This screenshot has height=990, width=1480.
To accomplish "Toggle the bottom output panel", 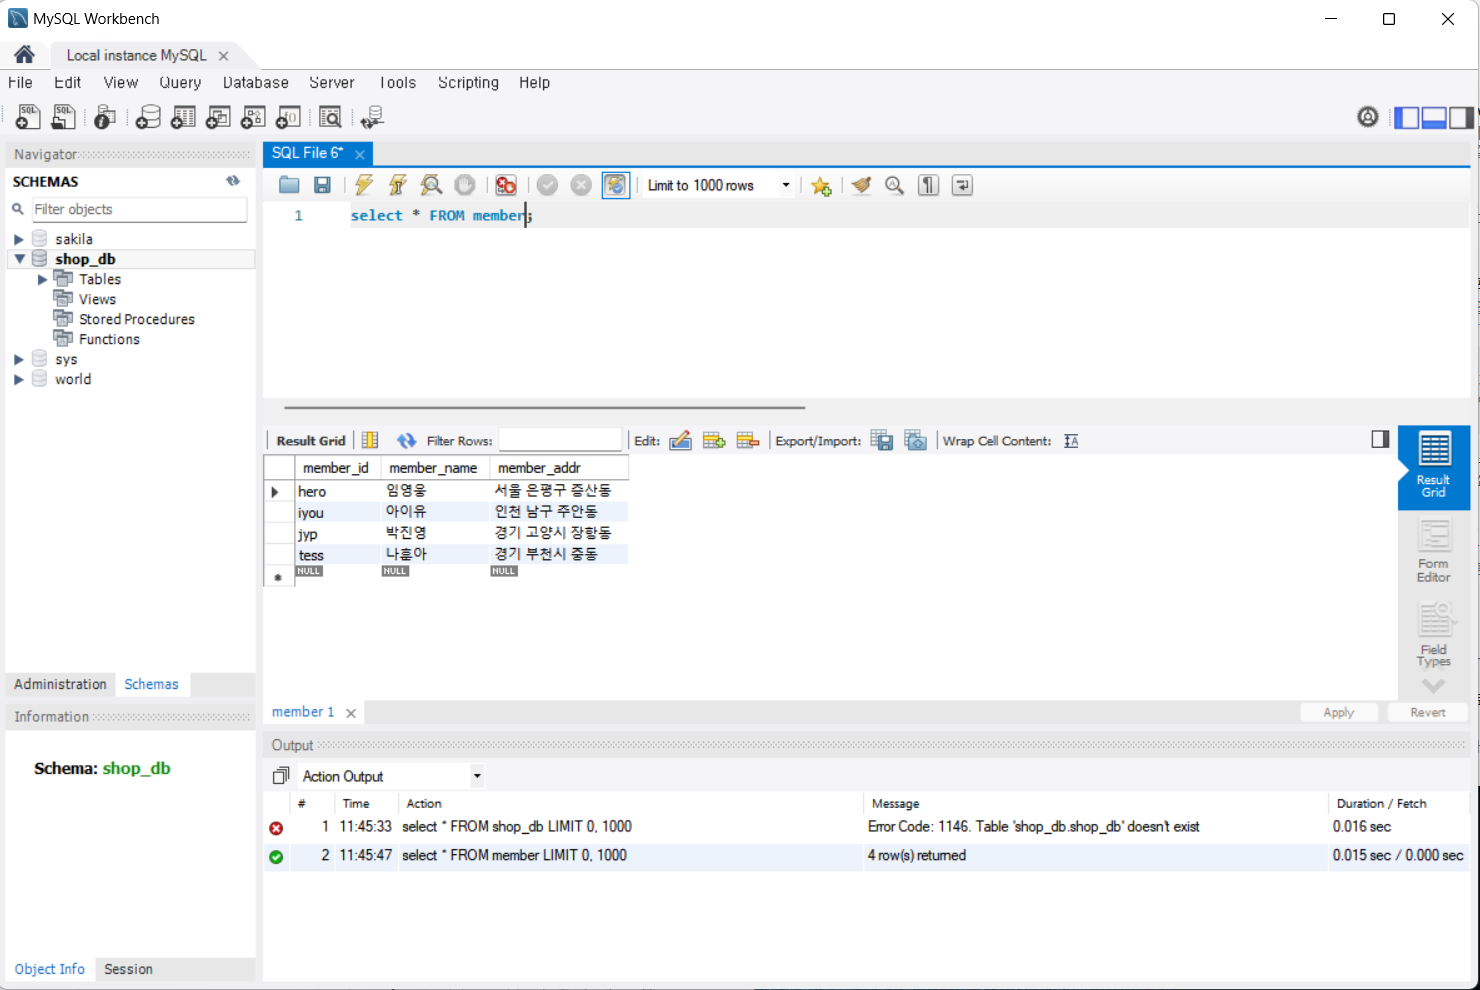I will click(x=1434, y=118).
